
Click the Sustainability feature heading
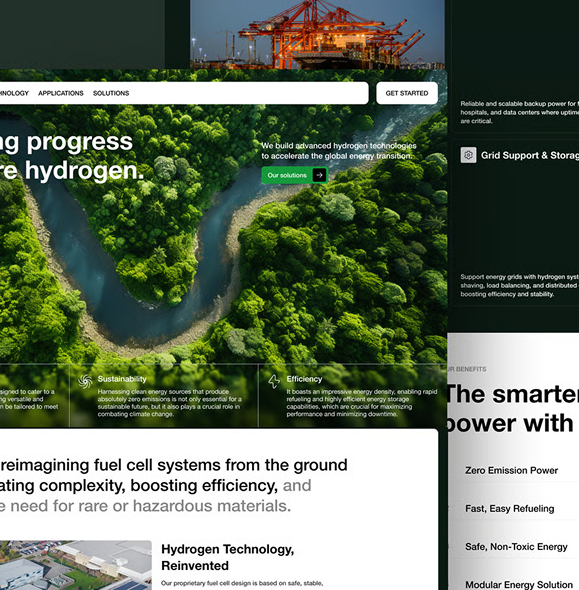[122, 379]
